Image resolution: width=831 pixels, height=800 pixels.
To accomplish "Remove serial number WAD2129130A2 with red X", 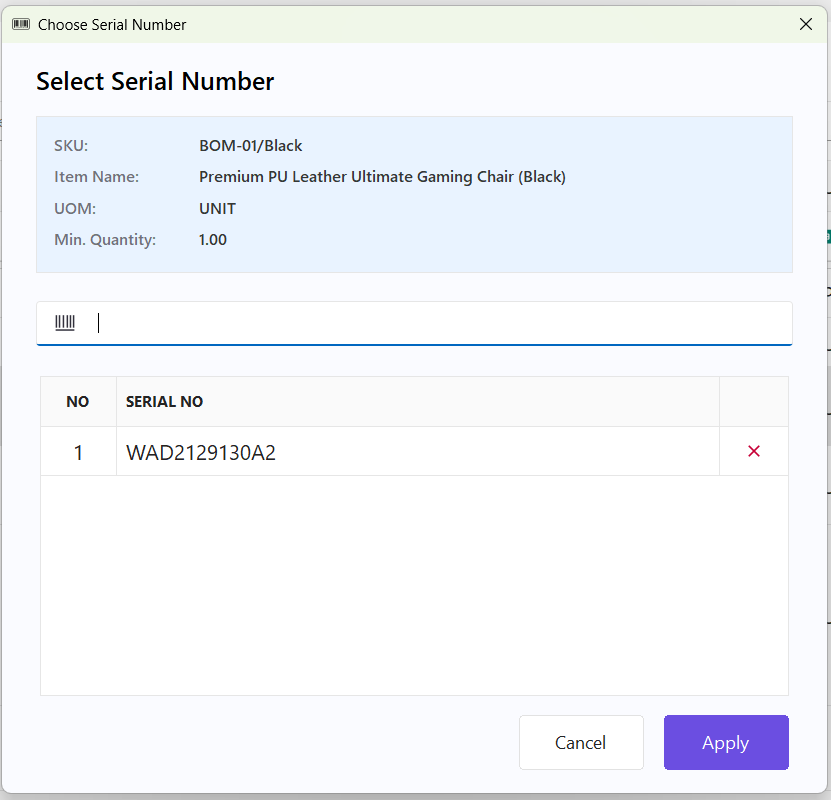I will click(x=754, y=451).
